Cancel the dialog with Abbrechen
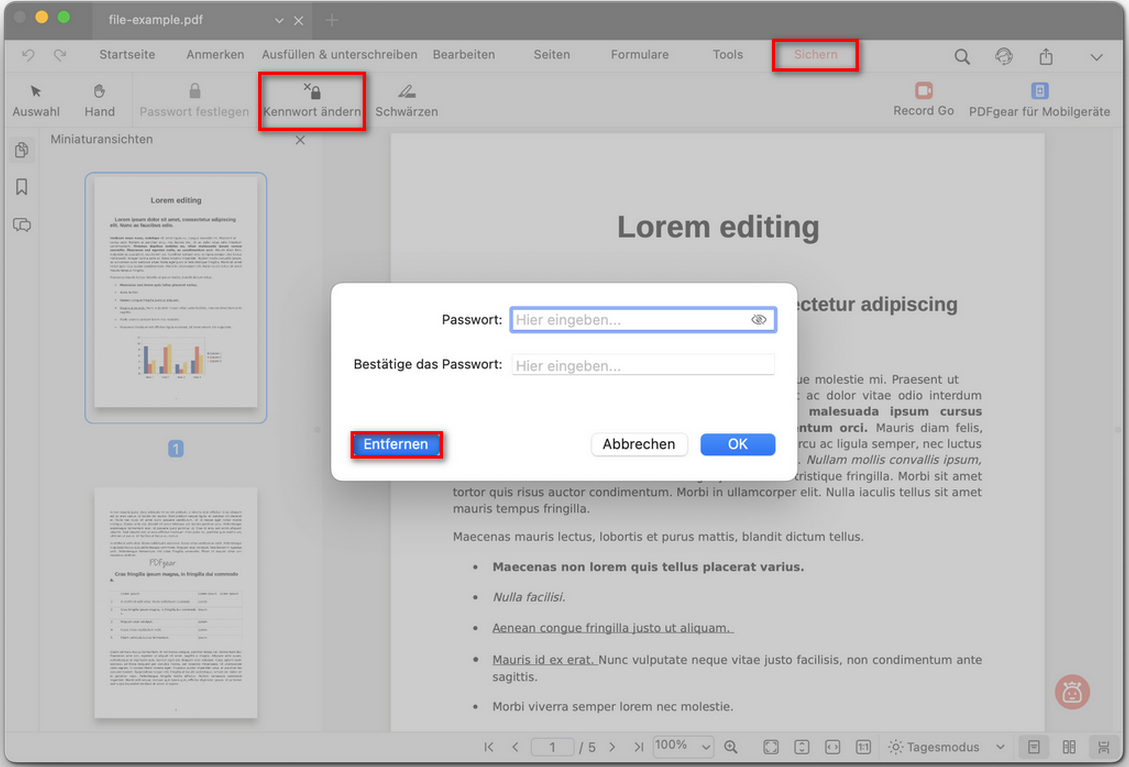 click(x=639, y=444)
